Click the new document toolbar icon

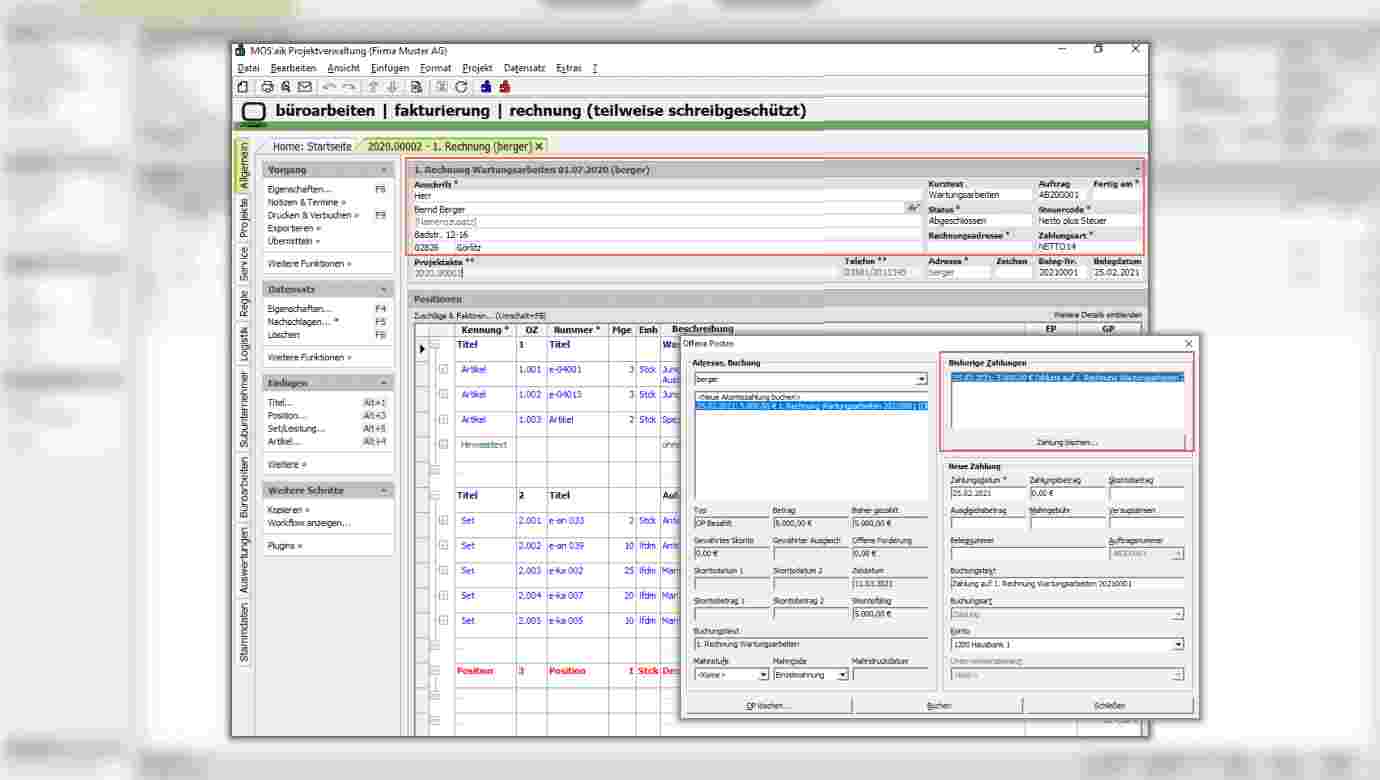(243, 87)
